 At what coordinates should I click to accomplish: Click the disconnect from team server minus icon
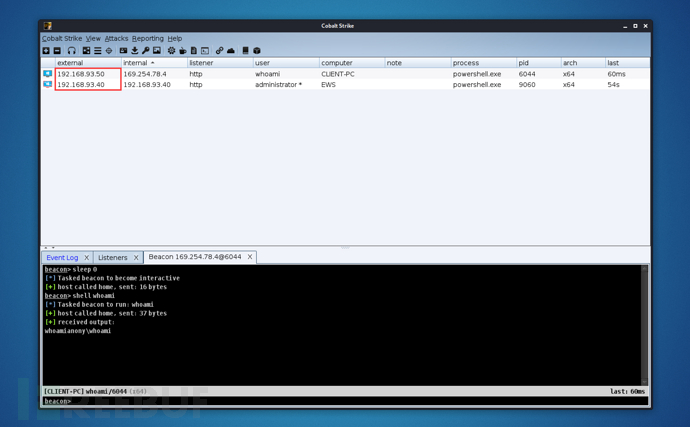coord(57,51)
